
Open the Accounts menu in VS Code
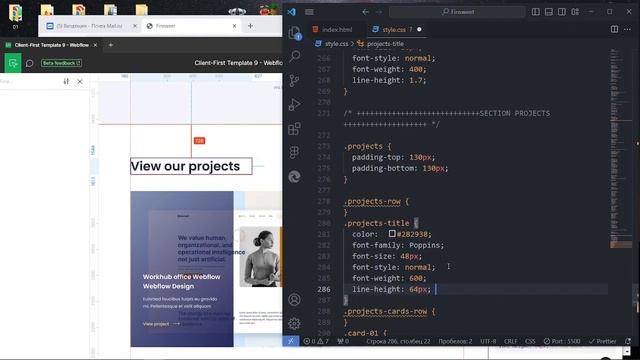[294, 300]
